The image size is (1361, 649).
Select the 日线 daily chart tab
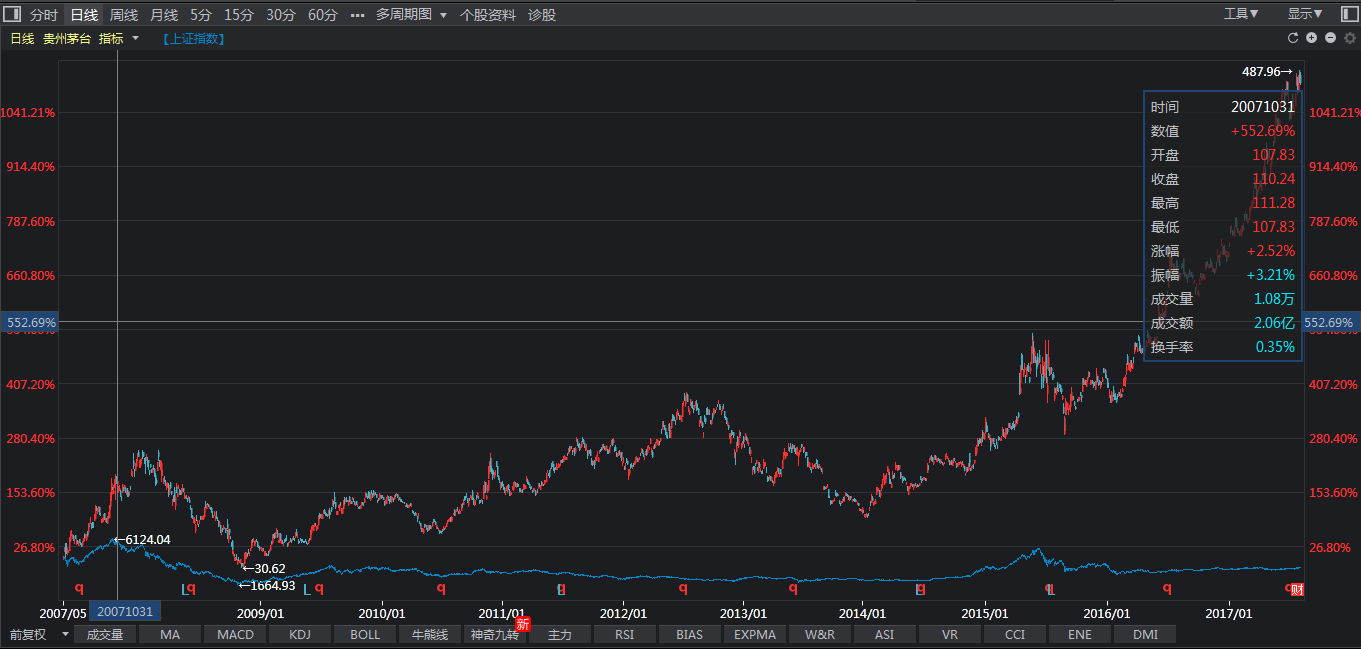pos(84,15)
